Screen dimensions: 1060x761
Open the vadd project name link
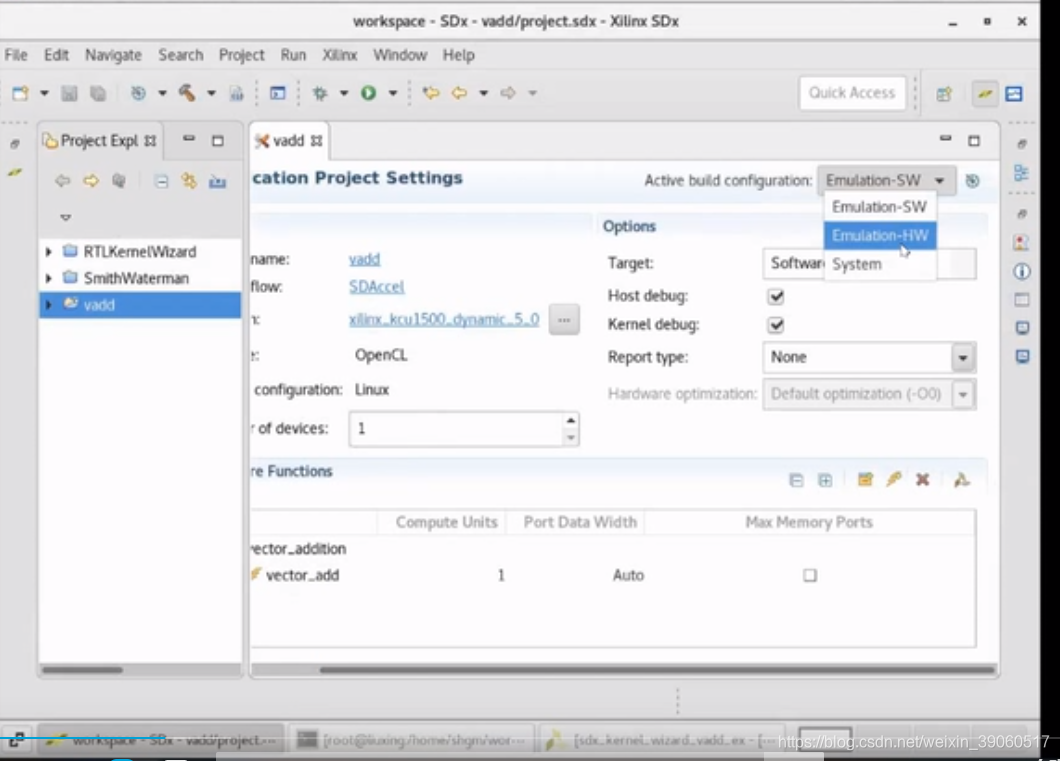tap(364, 259)
